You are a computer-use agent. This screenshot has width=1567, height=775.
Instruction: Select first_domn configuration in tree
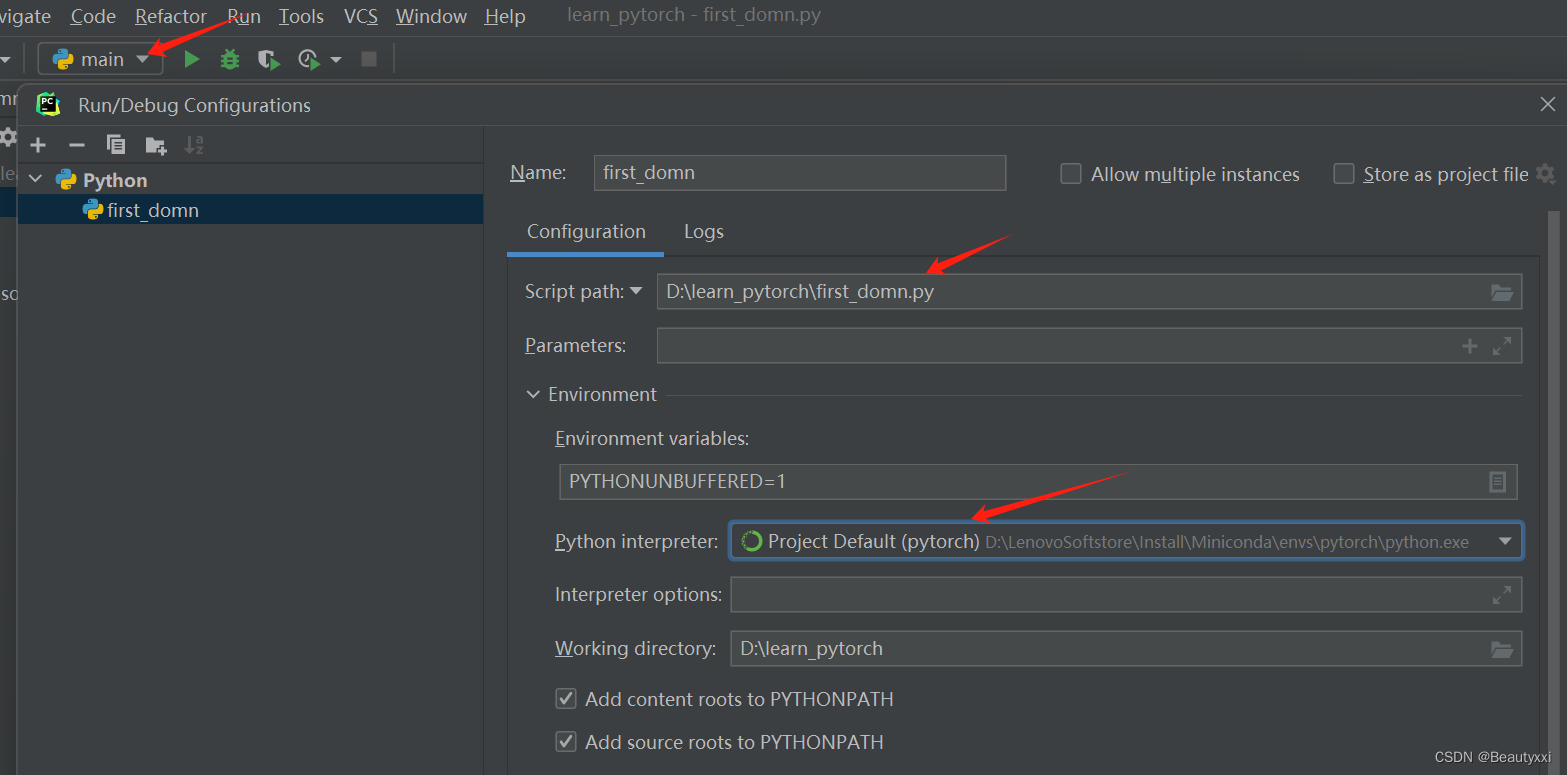250,210
